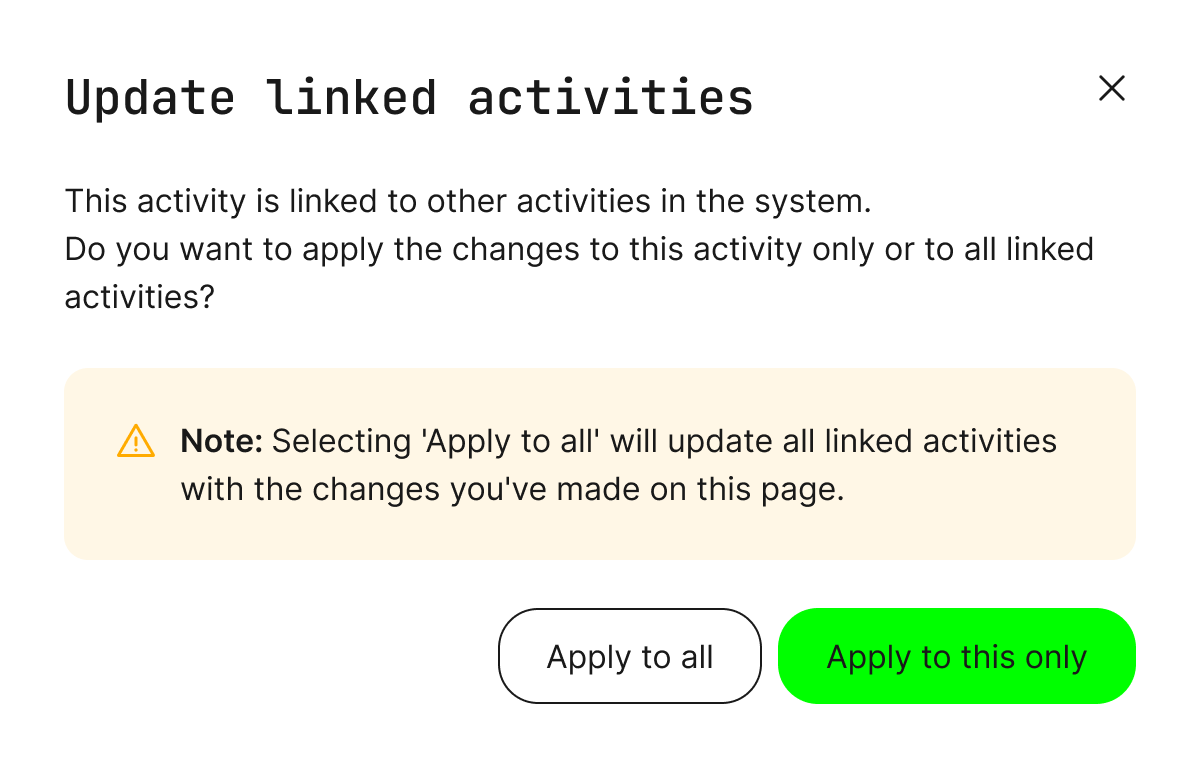The image size is (1200, 768).
Task: Confirm with green "Apply to this only" button
Action: pyautogui.click(x=956, y=656)
